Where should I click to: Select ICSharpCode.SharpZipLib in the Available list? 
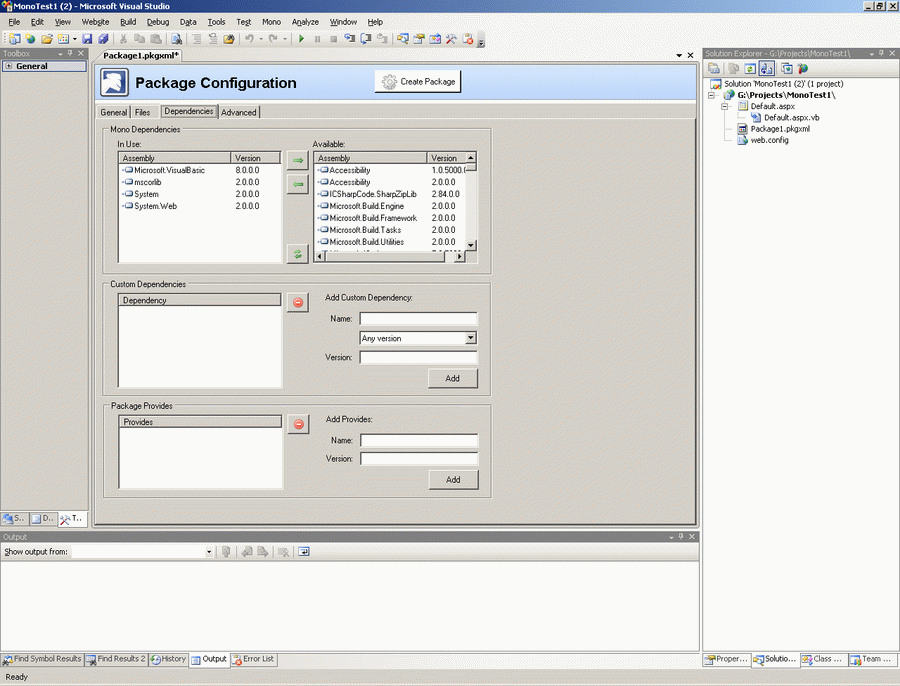point(373,194)
